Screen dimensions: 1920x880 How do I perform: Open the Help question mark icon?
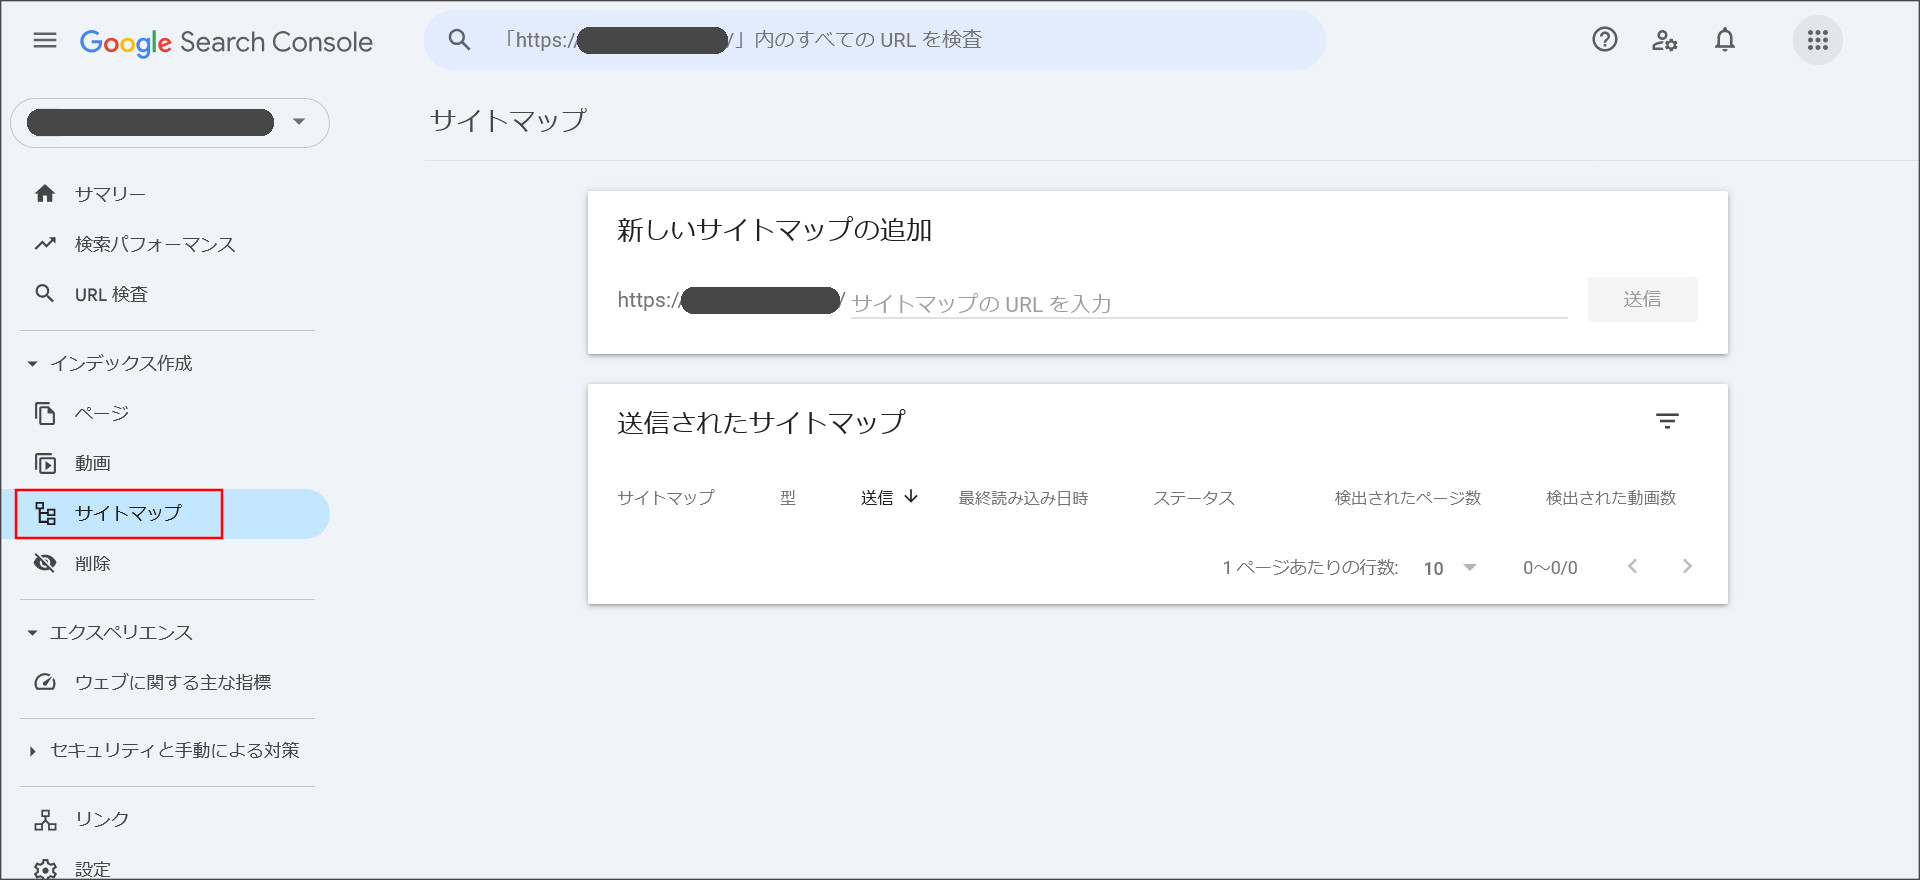click(1605, 40)
